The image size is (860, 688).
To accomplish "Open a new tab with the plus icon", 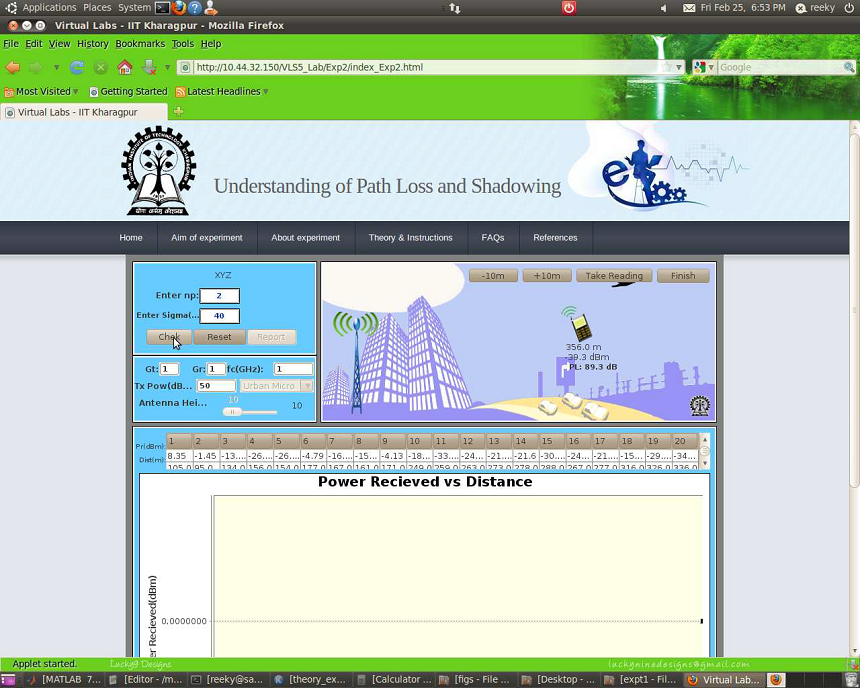I will (x=179, y=111).
